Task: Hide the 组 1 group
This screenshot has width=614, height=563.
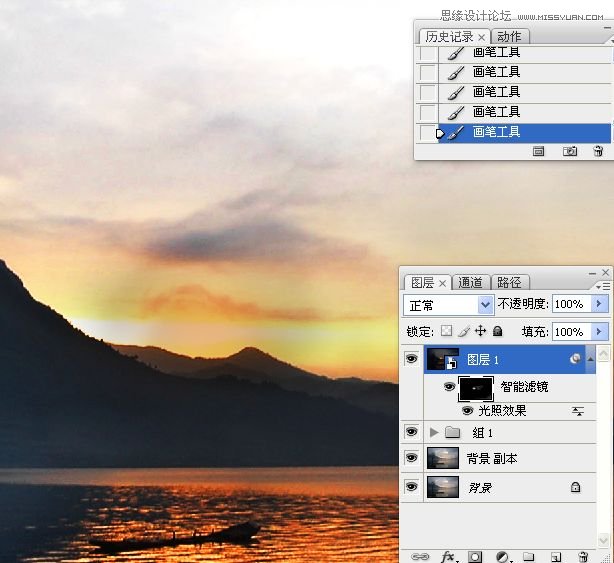Action: [x=411, y=432]
